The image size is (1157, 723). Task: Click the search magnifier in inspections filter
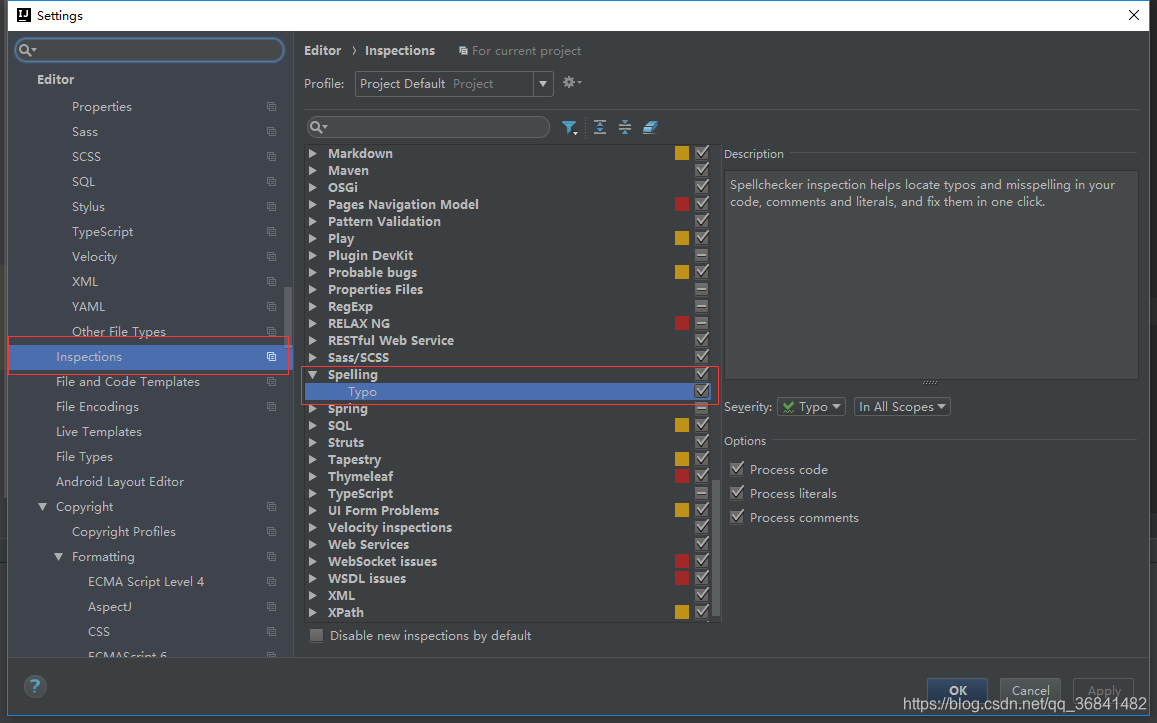tap(317, 127)
